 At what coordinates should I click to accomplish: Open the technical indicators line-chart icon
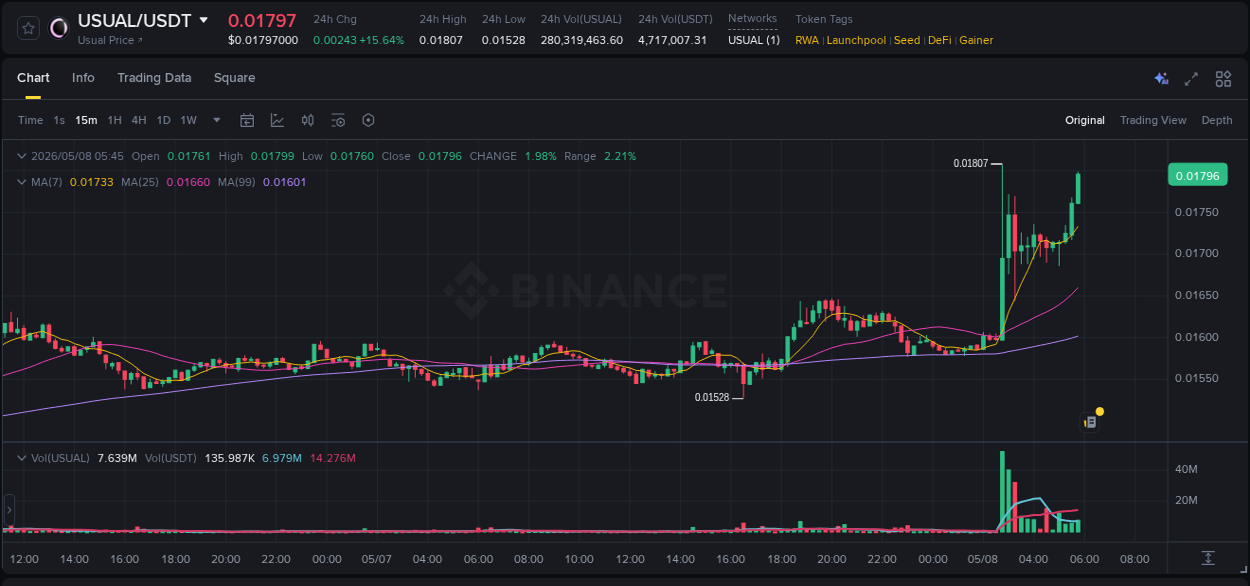point(277,120)
